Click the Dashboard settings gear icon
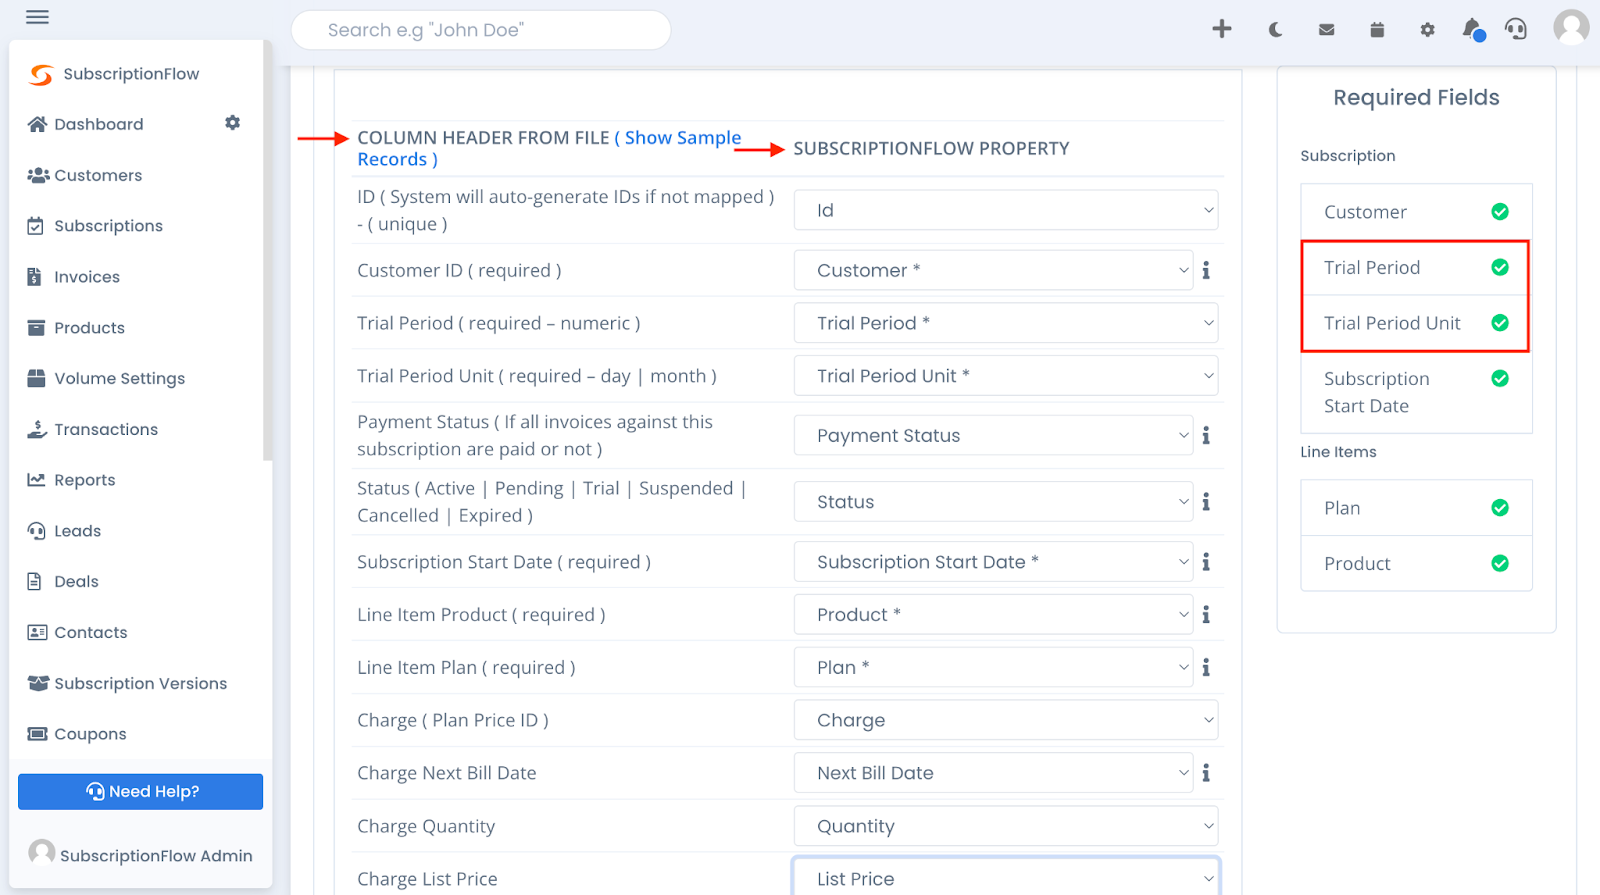 (x=232, y=123)
